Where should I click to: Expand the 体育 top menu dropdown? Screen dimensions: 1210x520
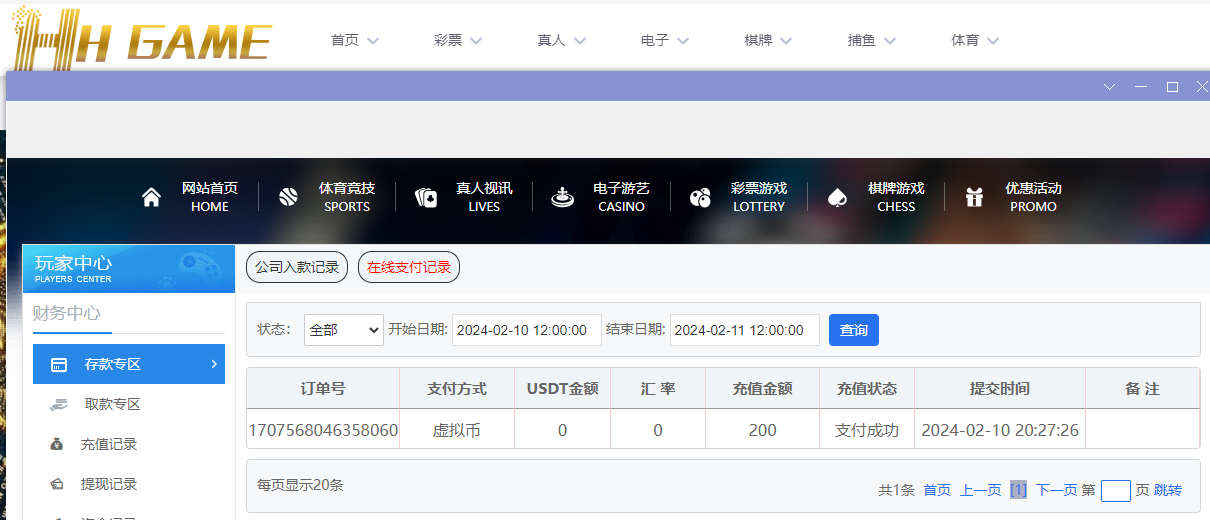coord(975,41)
